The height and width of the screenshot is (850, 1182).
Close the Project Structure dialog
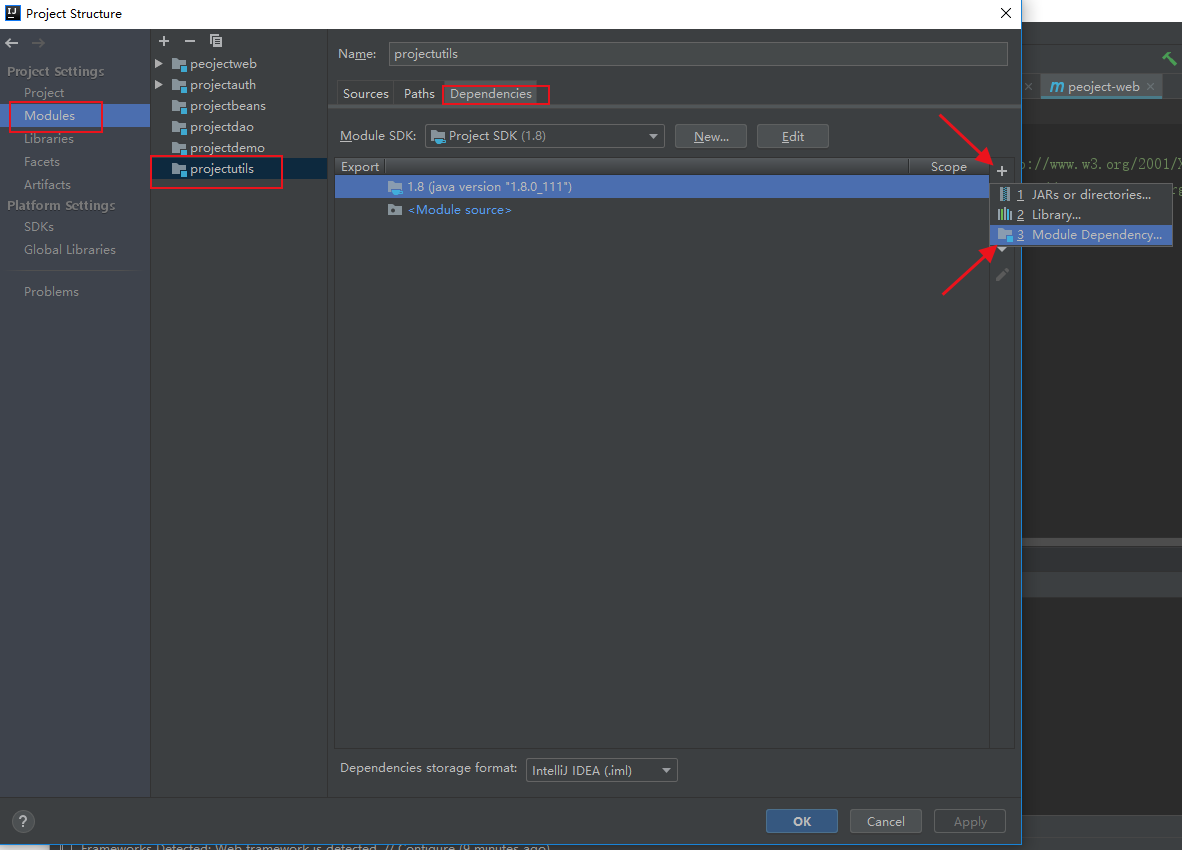[1006, 13]
